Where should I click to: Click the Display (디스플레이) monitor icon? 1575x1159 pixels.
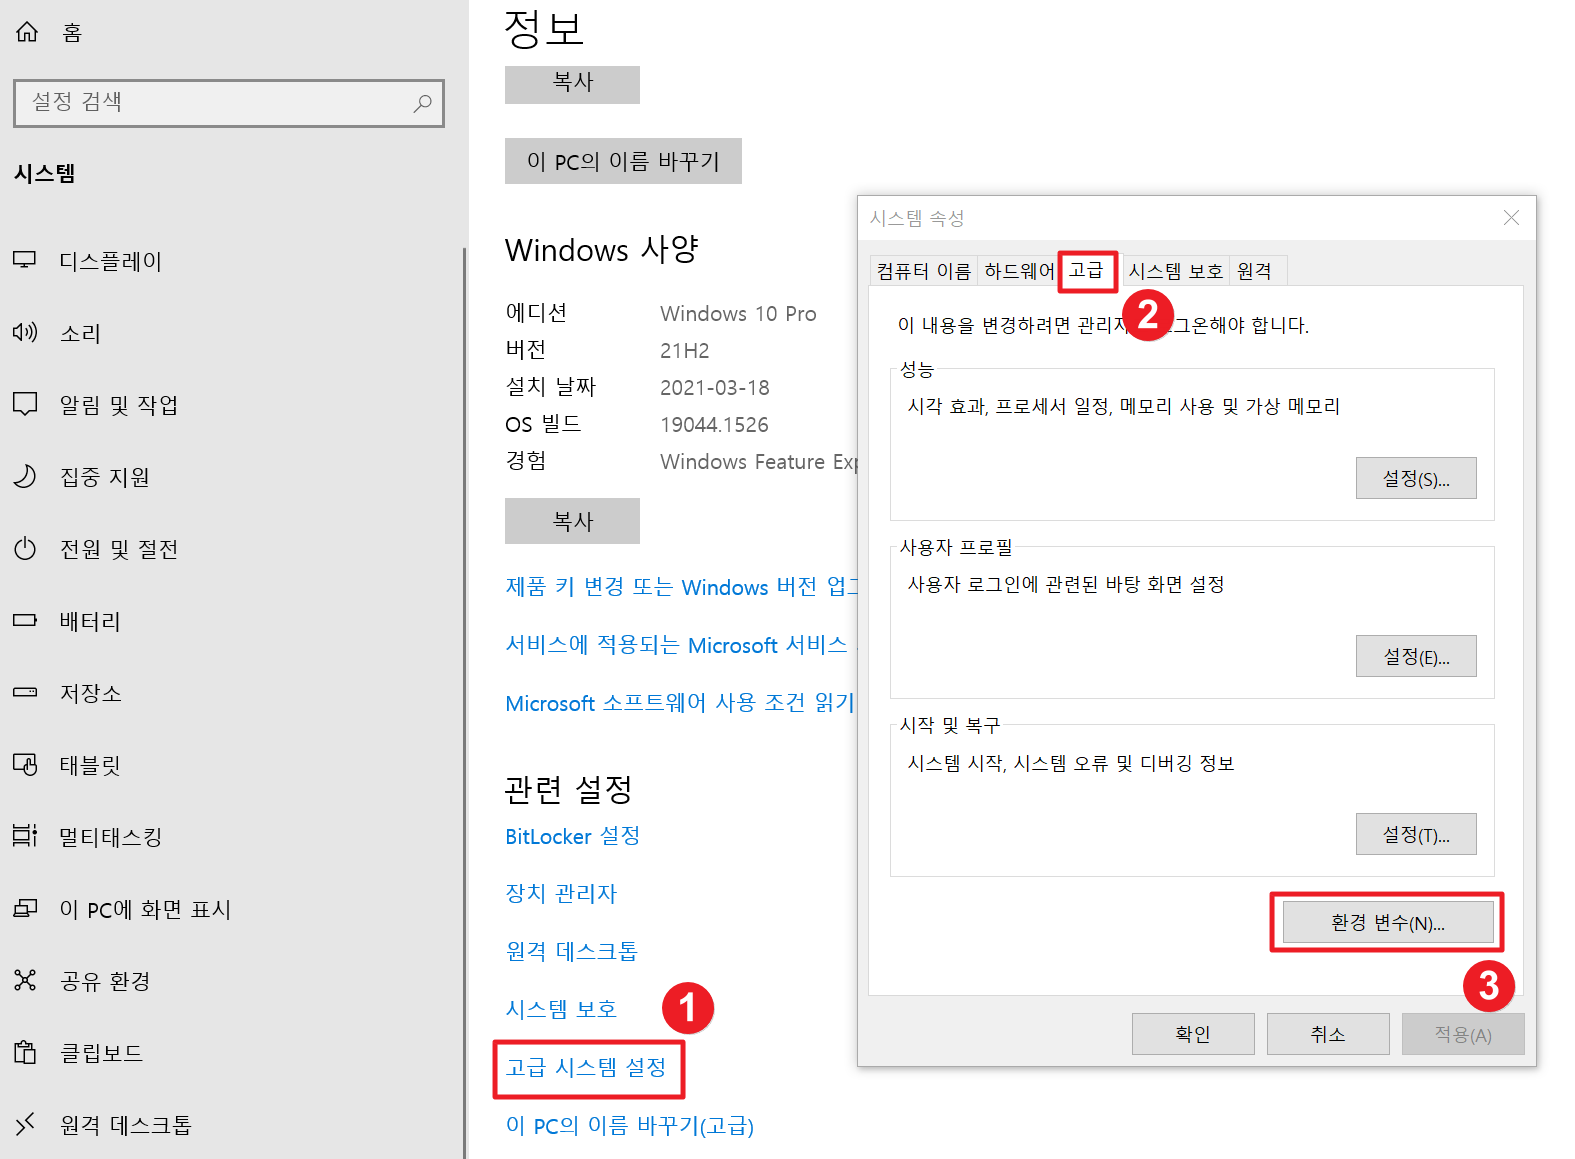[x=25, y=260]
